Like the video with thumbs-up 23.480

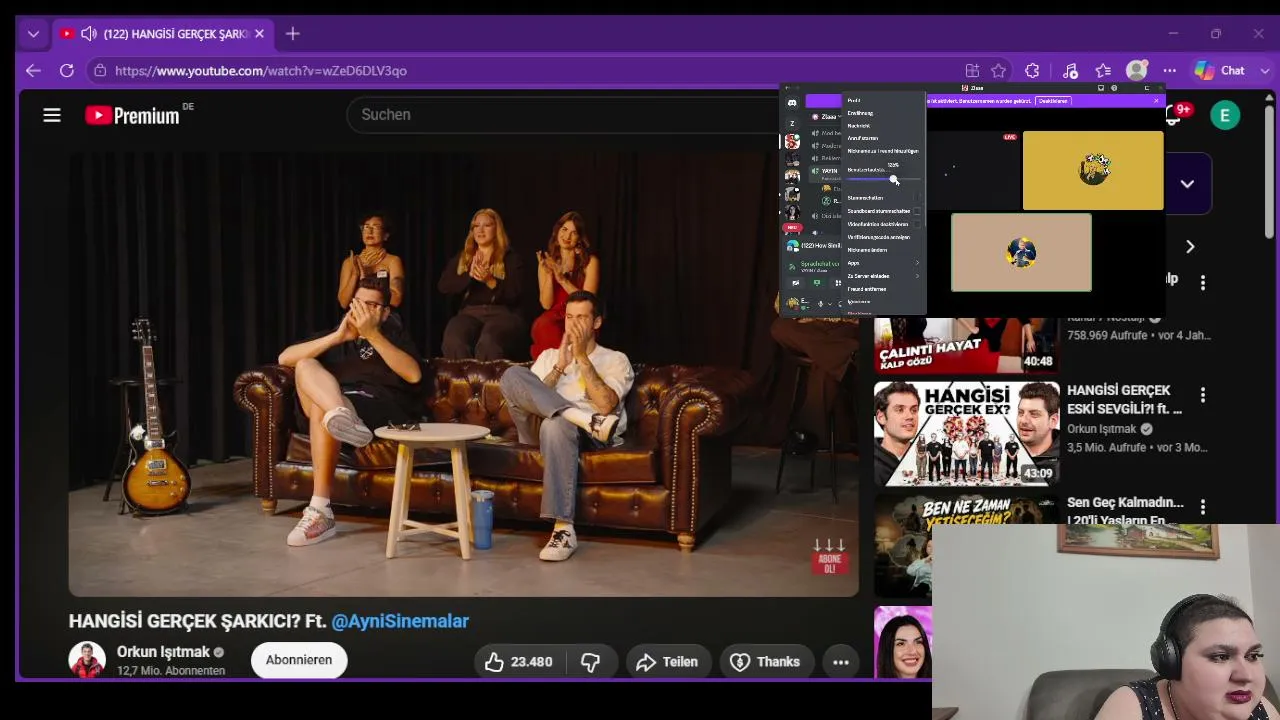[x=519, y=662]
